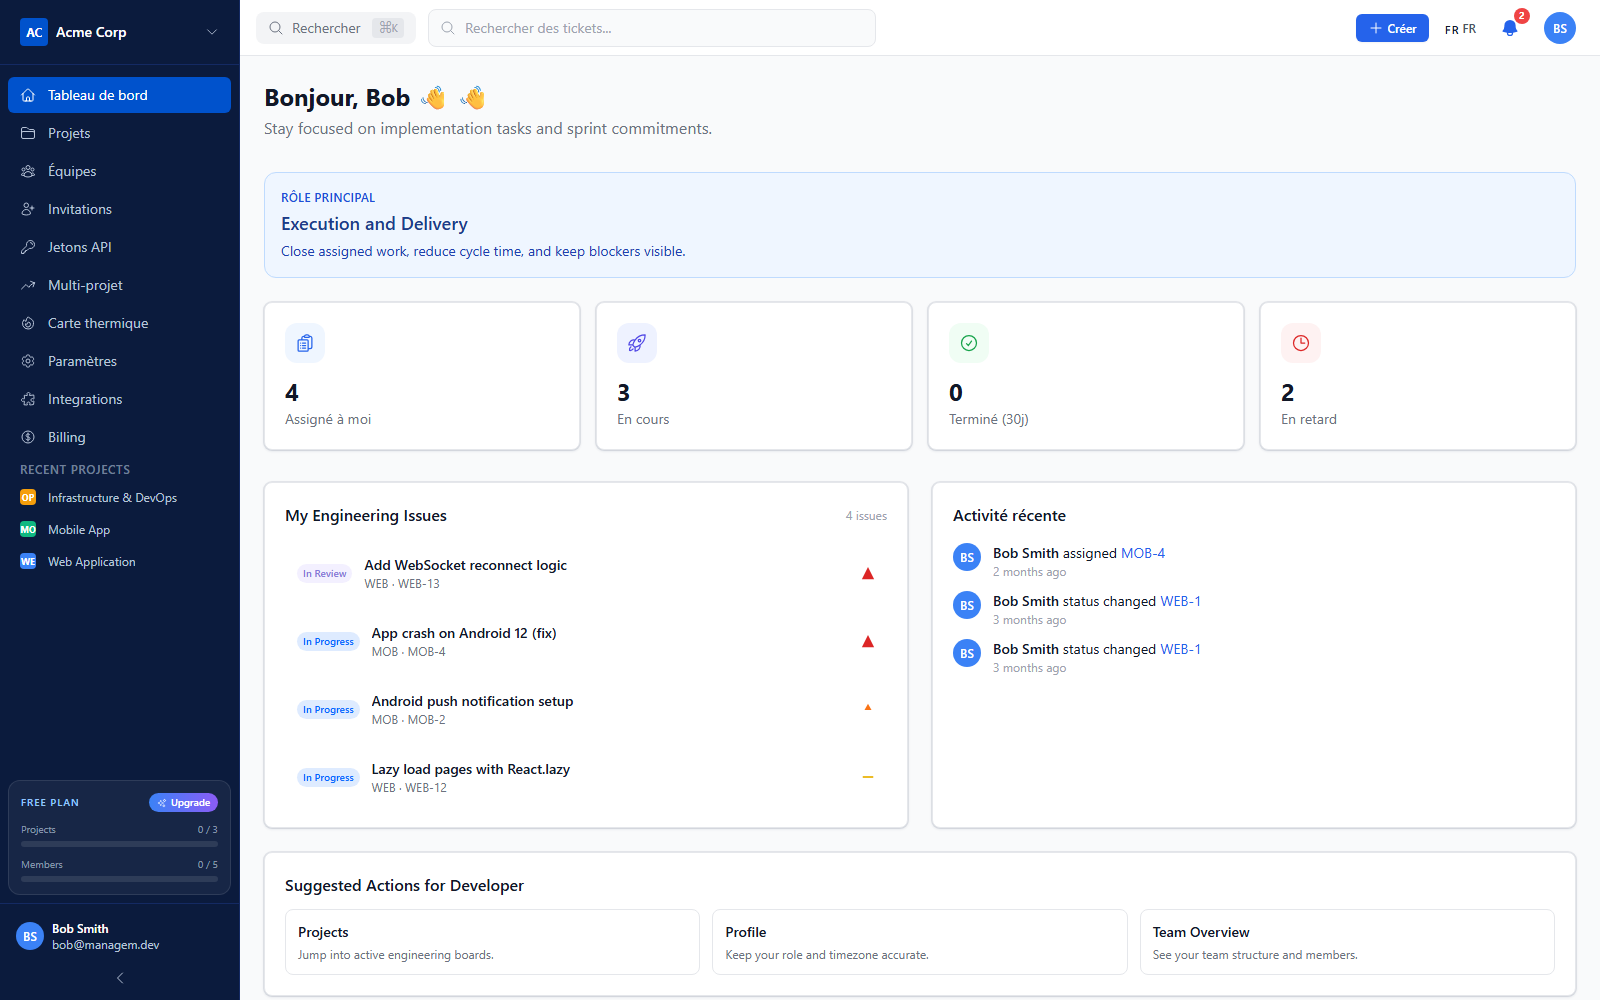Open the notifications bell icon
This screenshot has height=1000, width=1600.
[x=1510, y=28]
